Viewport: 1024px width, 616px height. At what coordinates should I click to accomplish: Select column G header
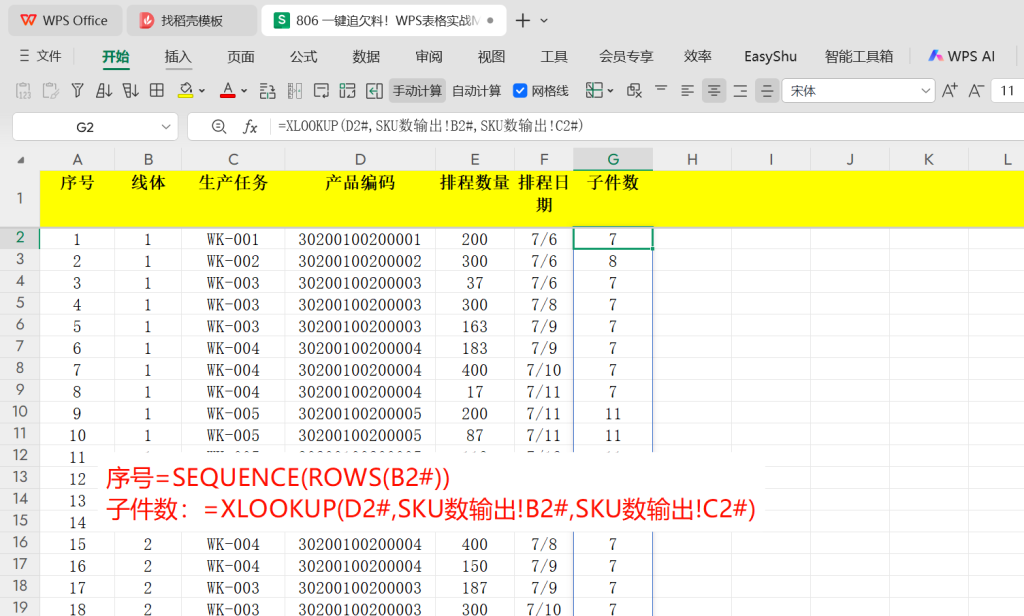click(x=613, y=159)
